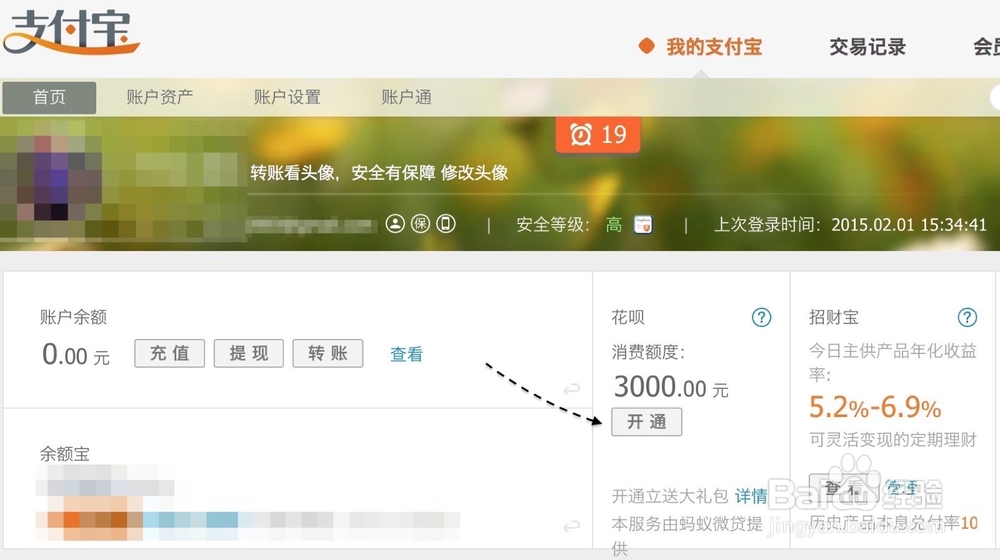Image resolution: width=1000 pixels, height=560 pixels.
Task: Click the 3000.00 元 credit amount
Action: click(671, 387)
